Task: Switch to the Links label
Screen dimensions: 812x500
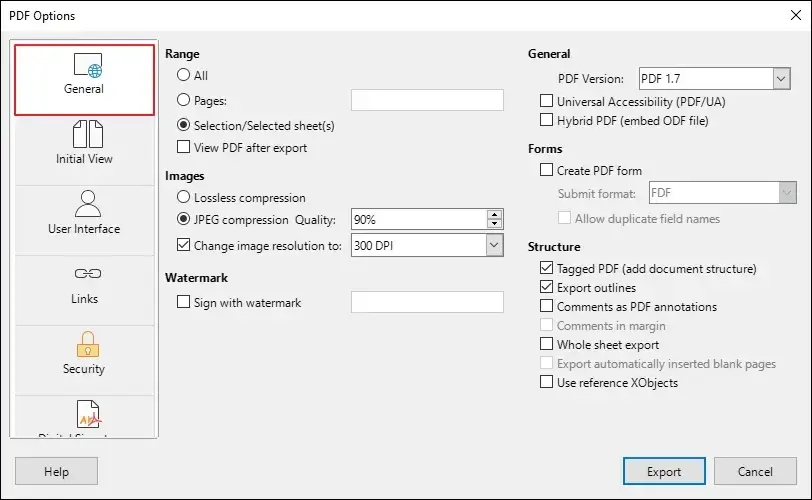Action: pyautogui.click(x=84, y=299)
